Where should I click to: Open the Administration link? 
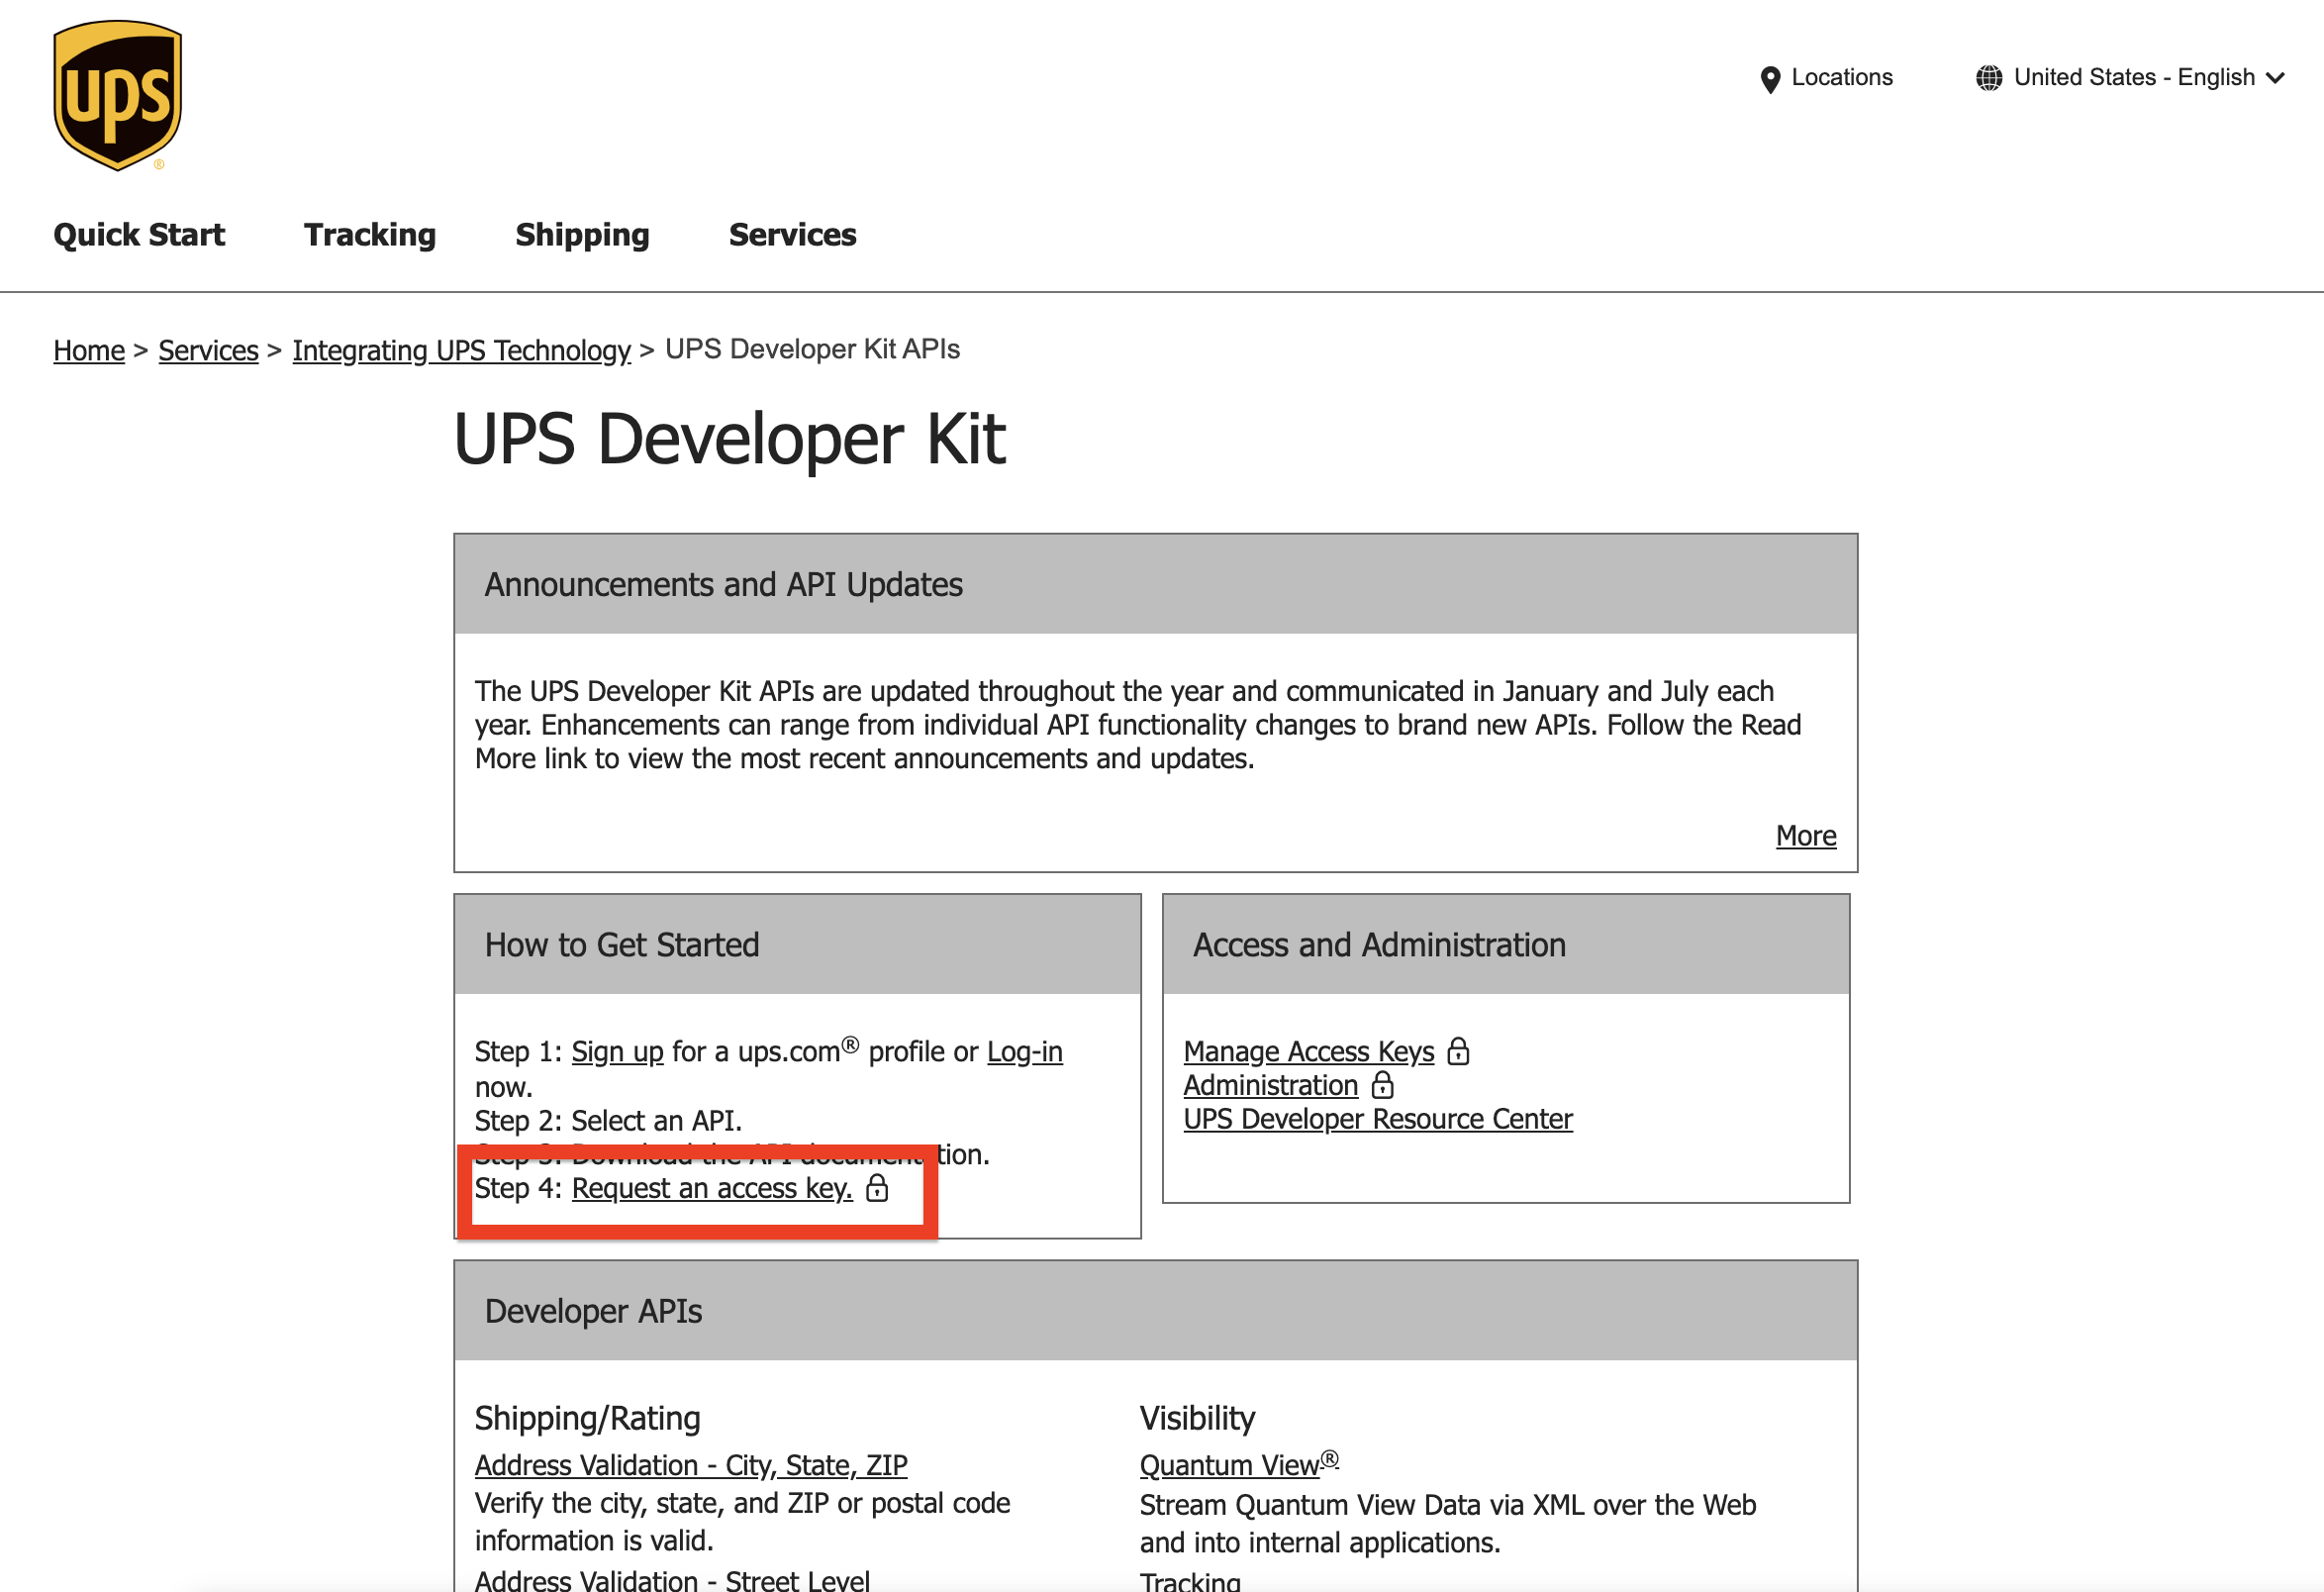[x=1271, y=1085]
